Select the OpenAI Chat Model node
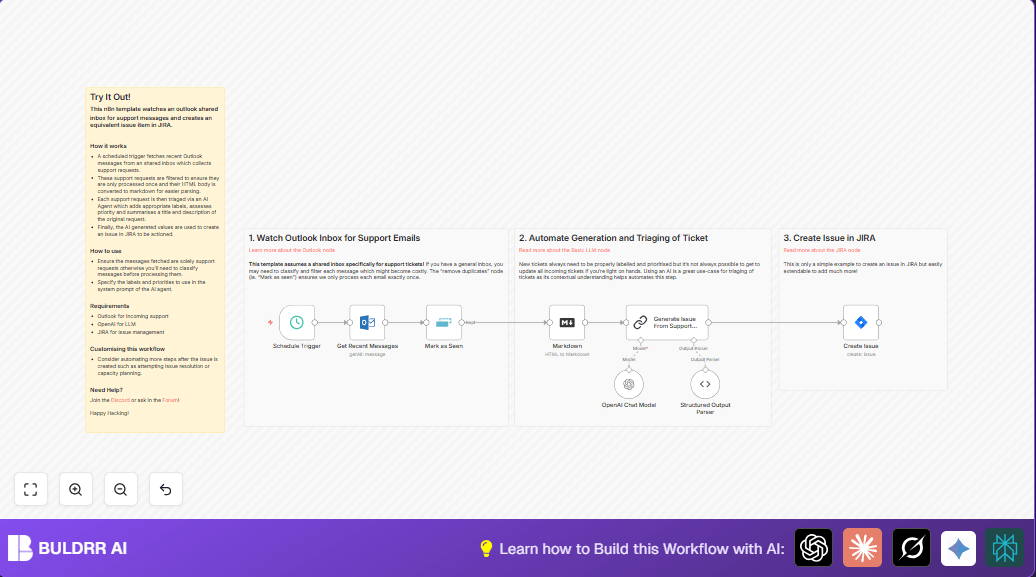 click(629, 384)
